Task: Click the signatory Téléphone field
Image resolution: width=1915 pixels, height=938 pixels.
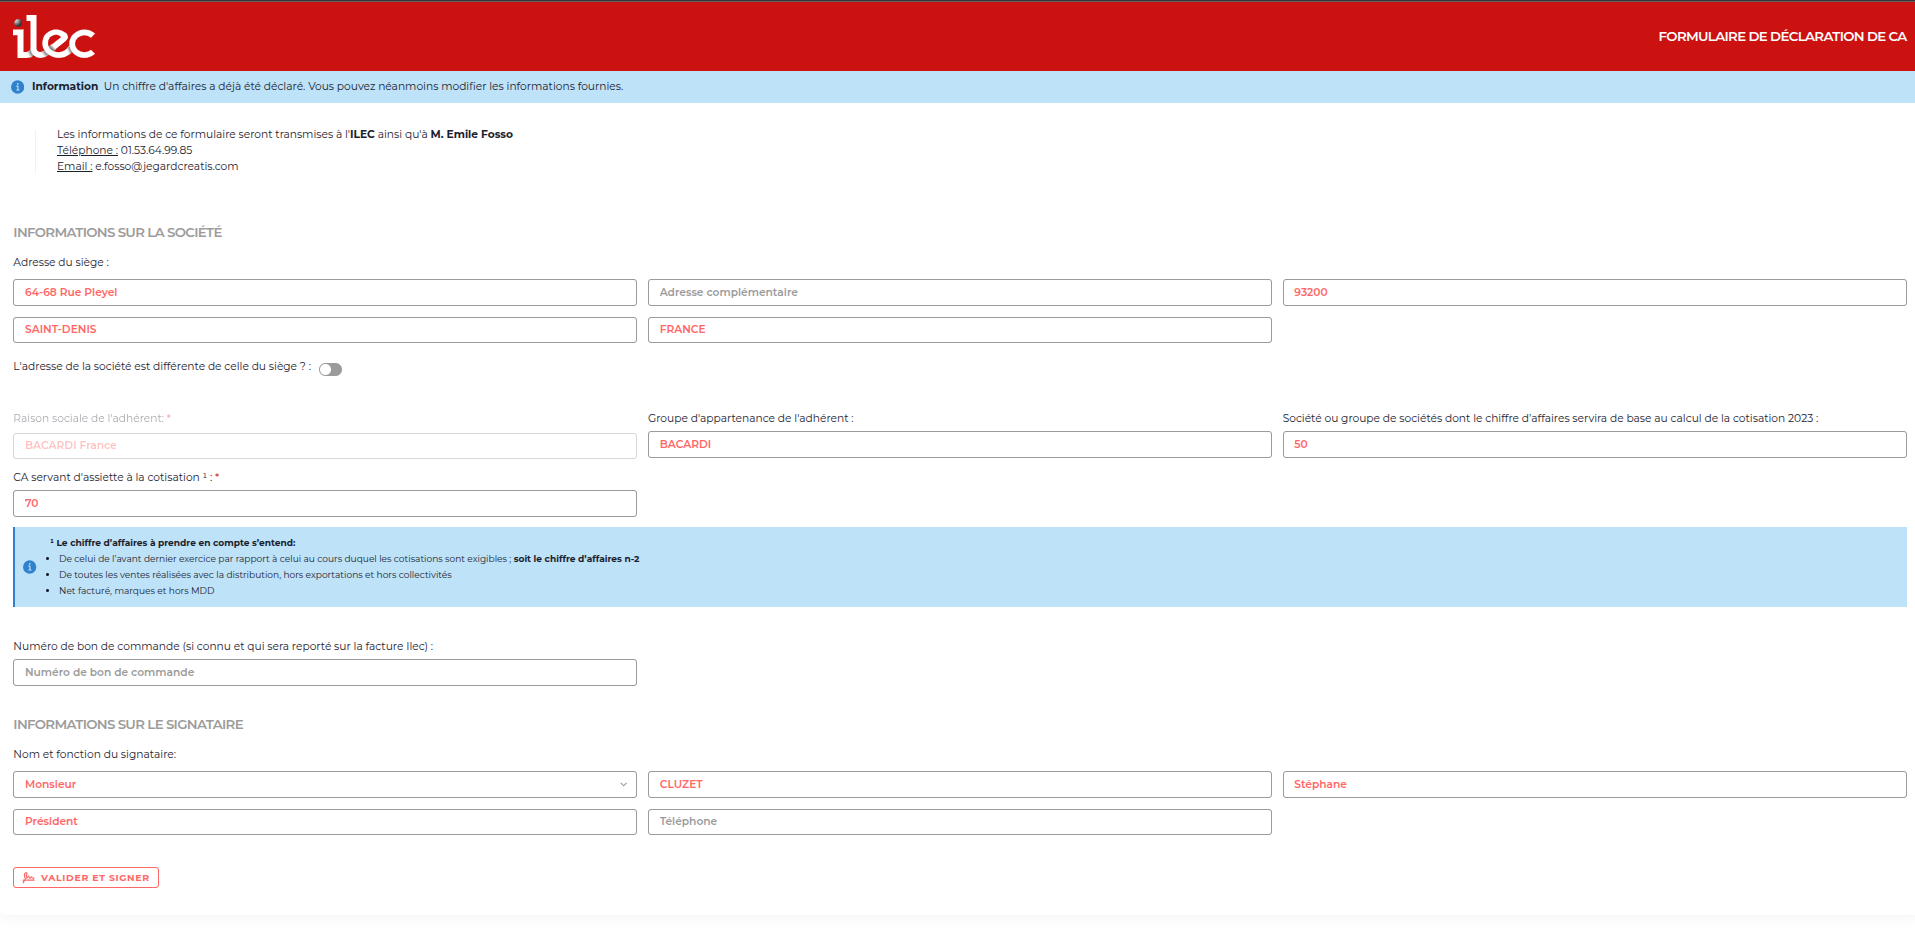Action: click(x=959, y=822)
